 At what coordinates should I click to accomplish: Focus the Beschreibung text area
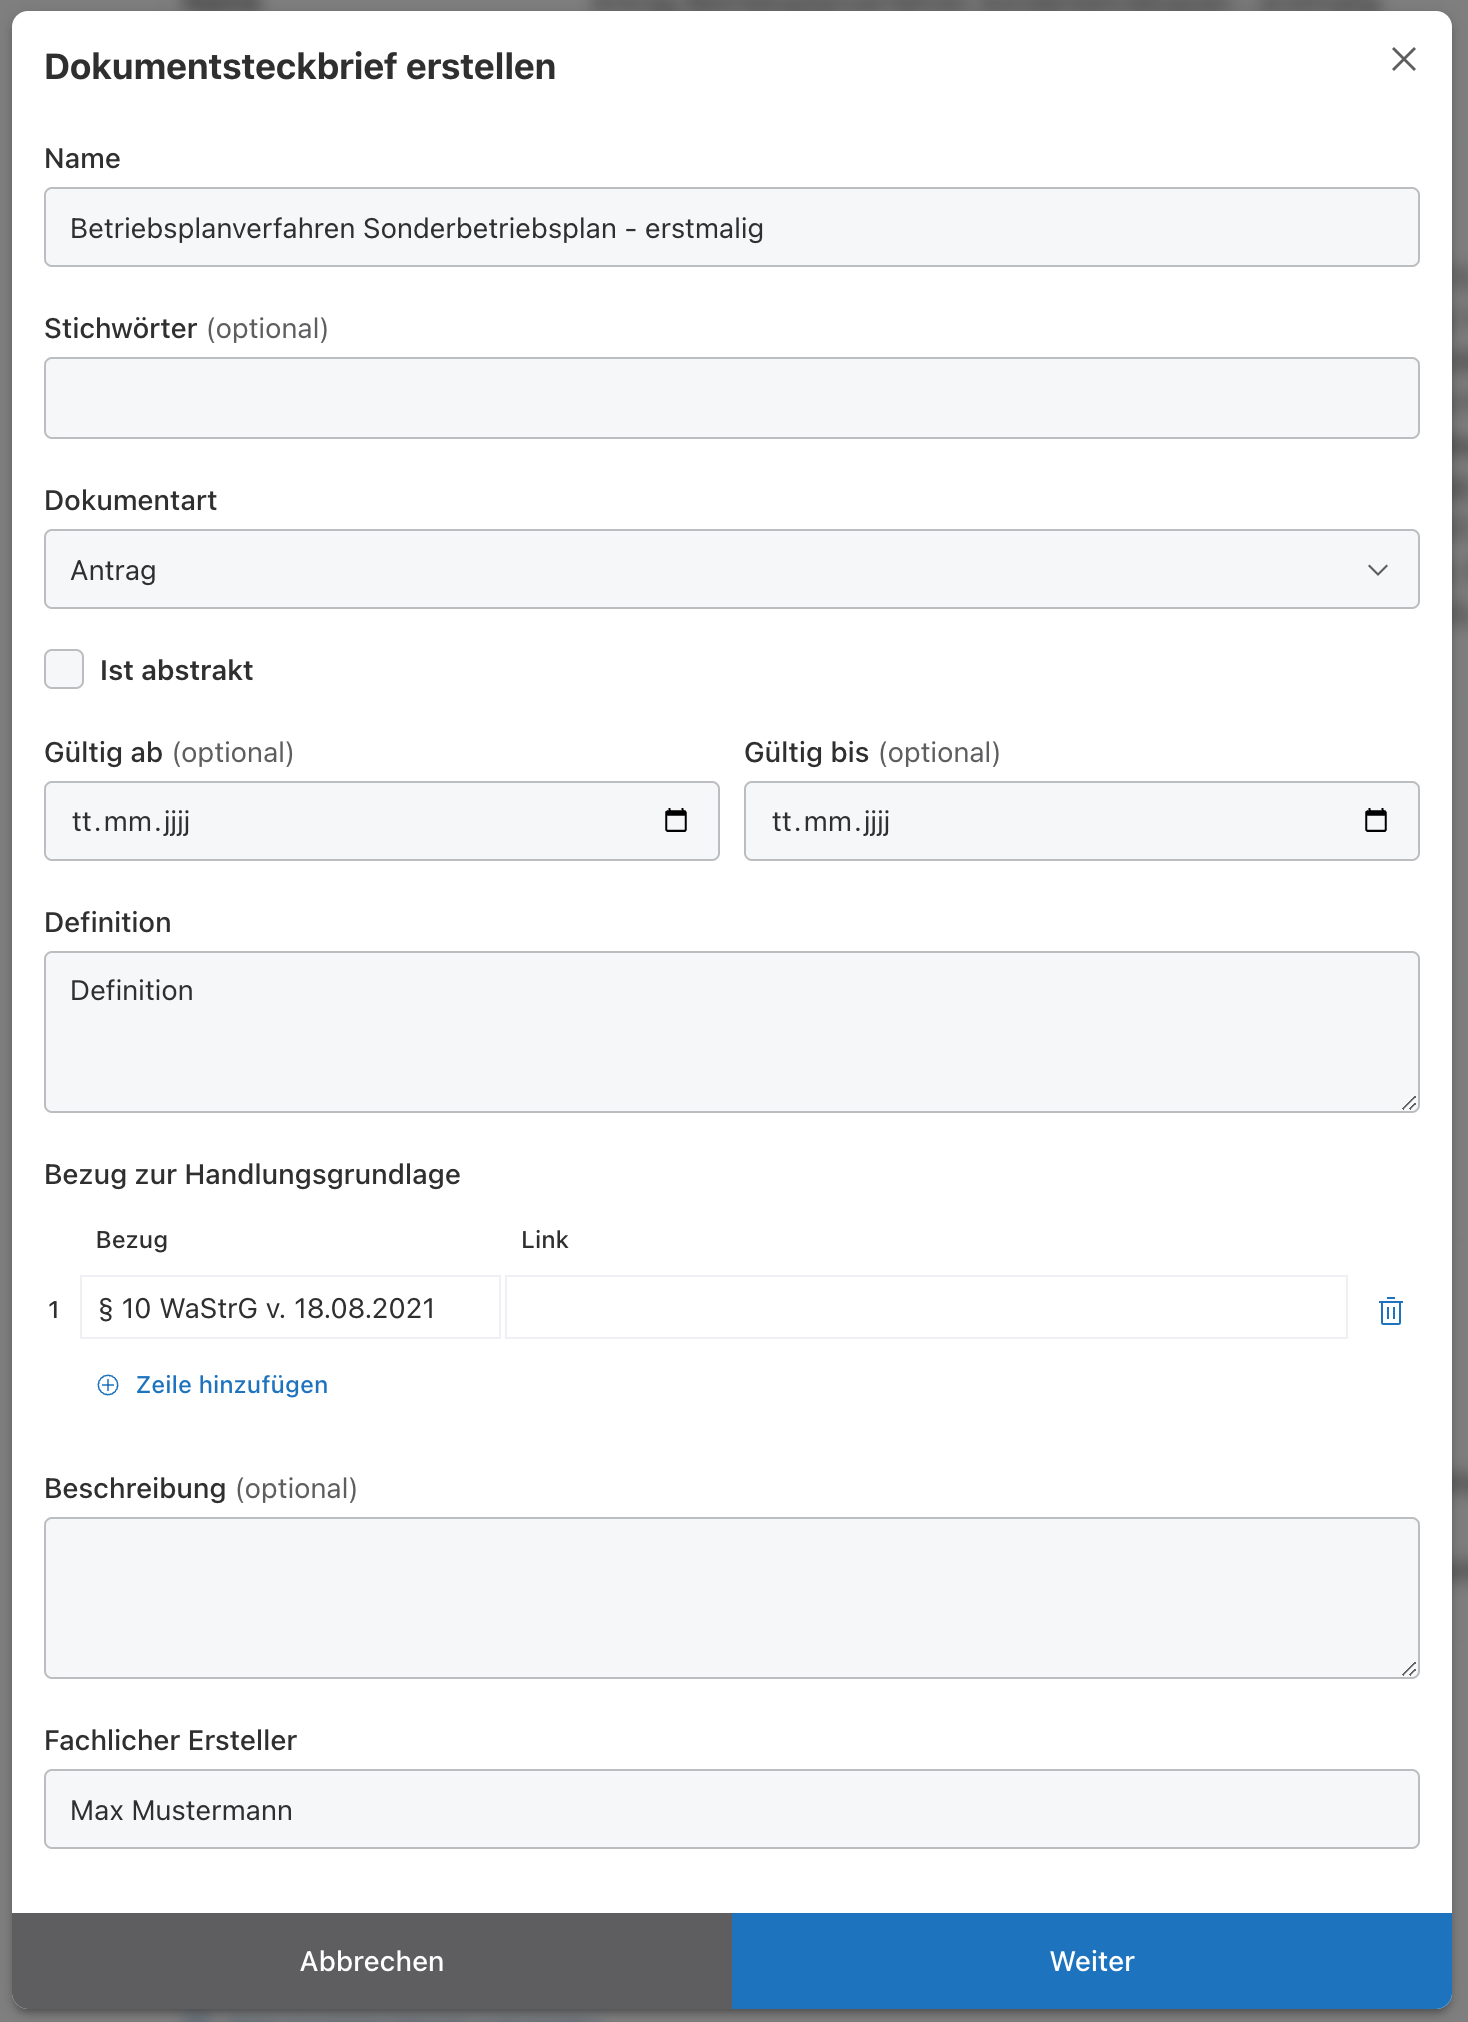(730, 1598)
